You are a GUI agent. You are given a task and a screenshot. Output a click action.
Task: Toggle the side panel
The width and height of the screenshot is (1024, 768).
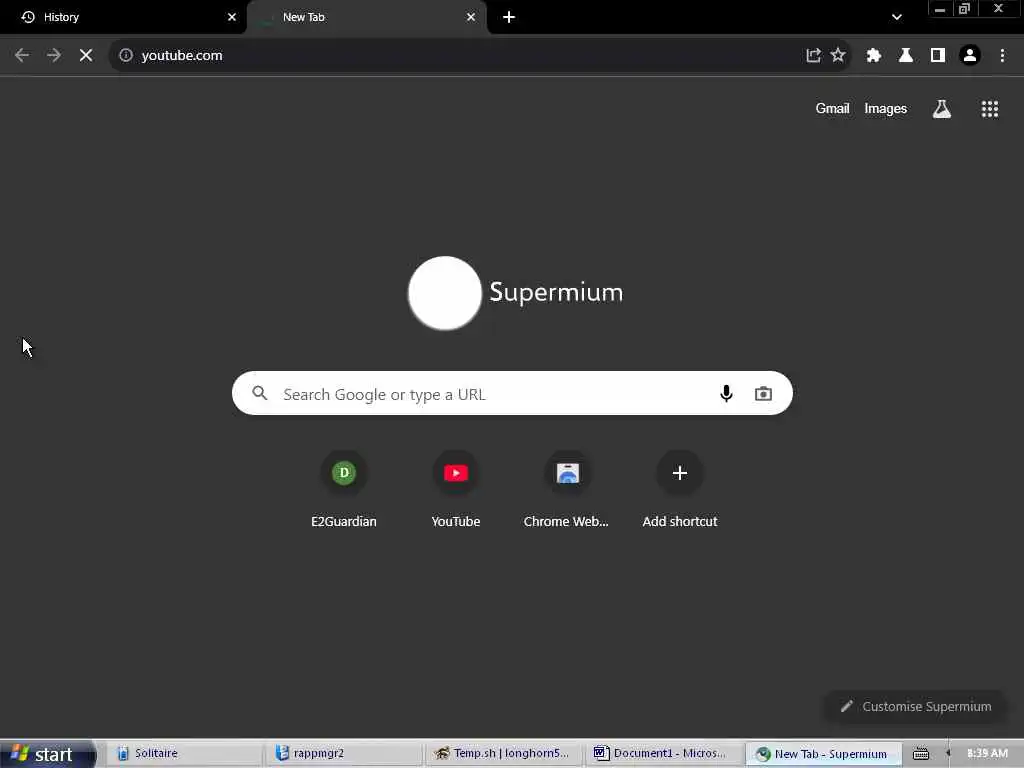pos(938,56)
